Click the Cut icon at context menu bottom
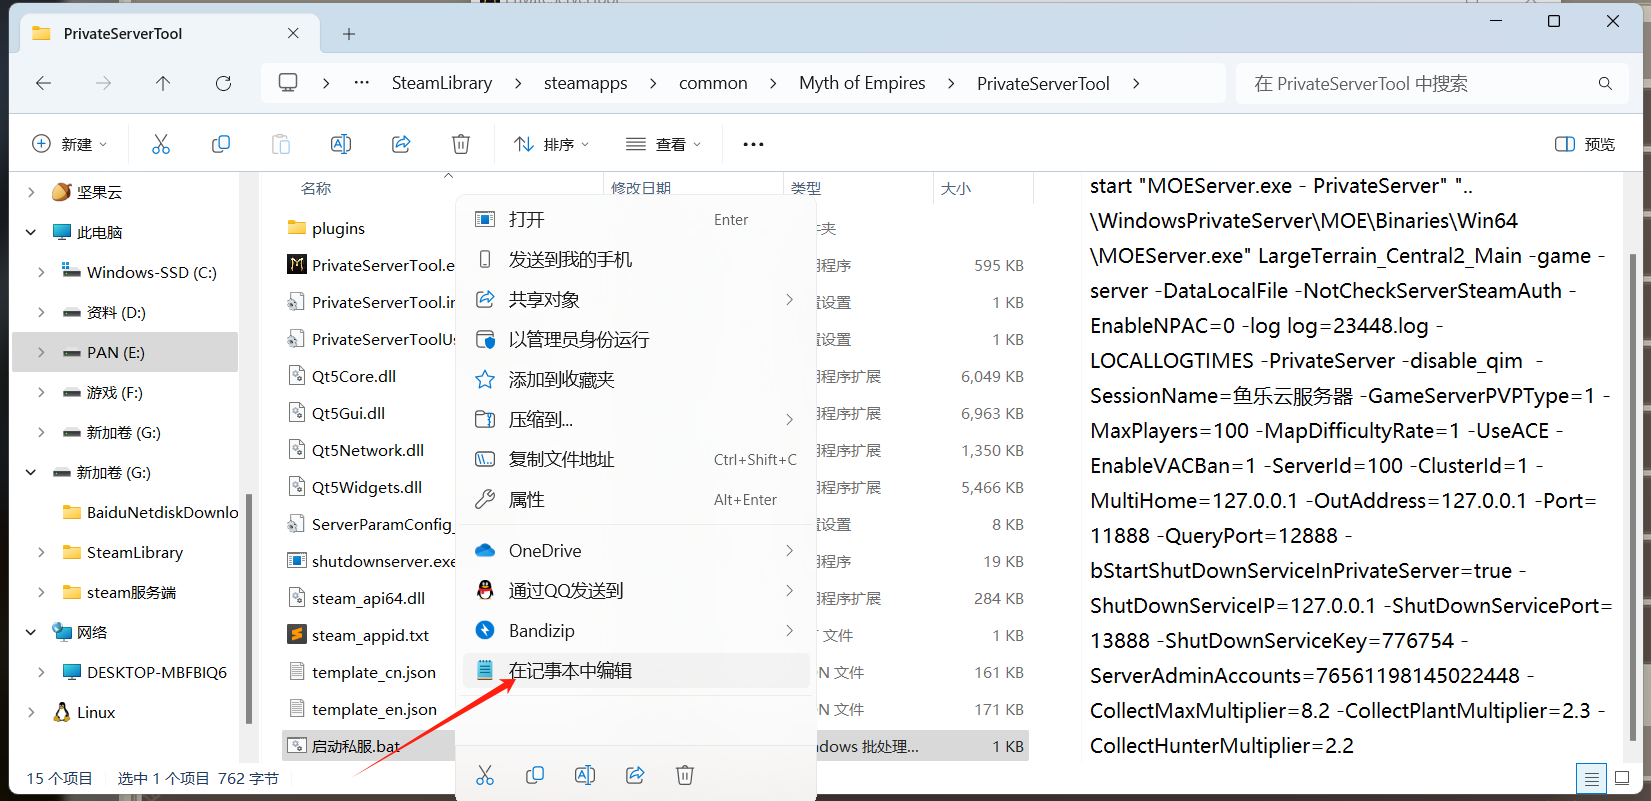This screenshot has width=1651, height=801. click(x=485, y=775)
